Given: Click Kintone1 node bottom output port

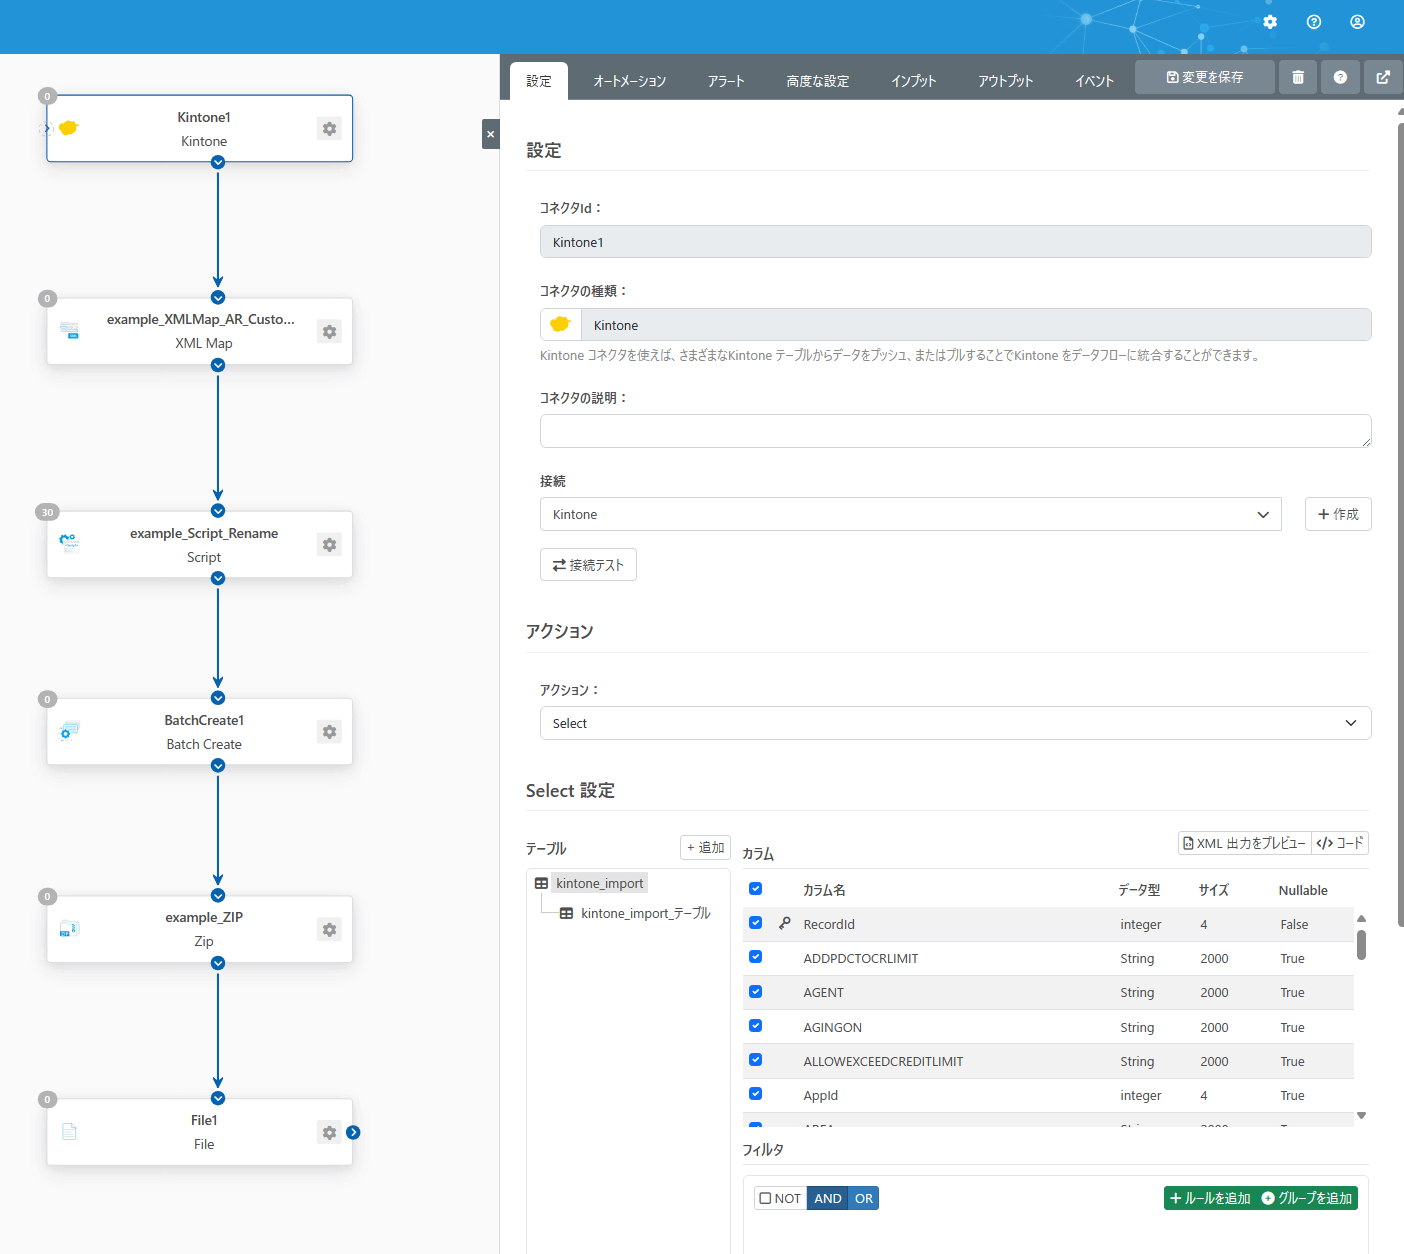Looking at the screenshot, I should coord(218,162).
